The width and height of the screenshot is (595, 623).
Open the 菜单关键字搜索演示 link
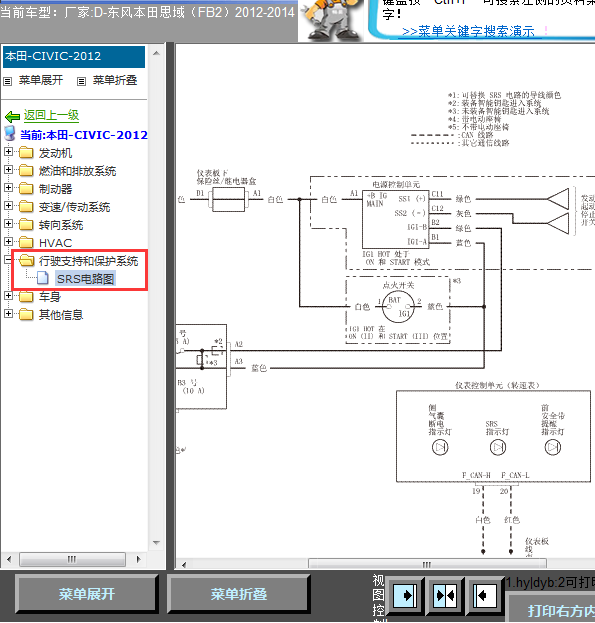tap(468, 31)
